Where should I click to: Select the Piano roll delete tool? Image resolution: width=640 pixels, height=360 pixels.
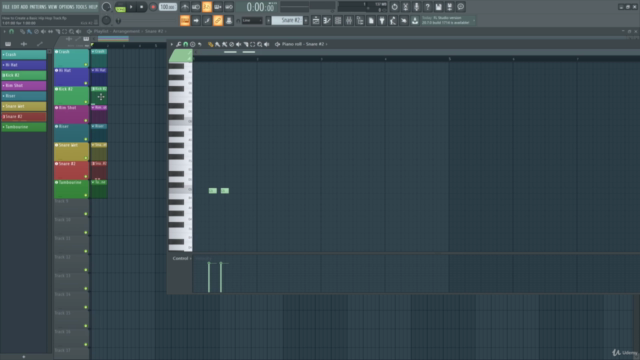[231, 44]
